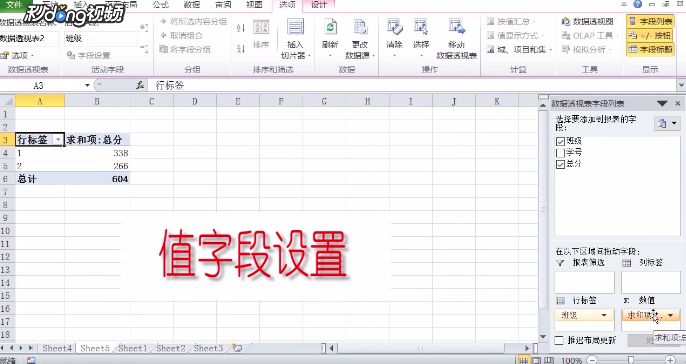Click the Sort (排序) dialog icon
The height and width of the screenshot is (364, 686).
[x=261, y=28]
